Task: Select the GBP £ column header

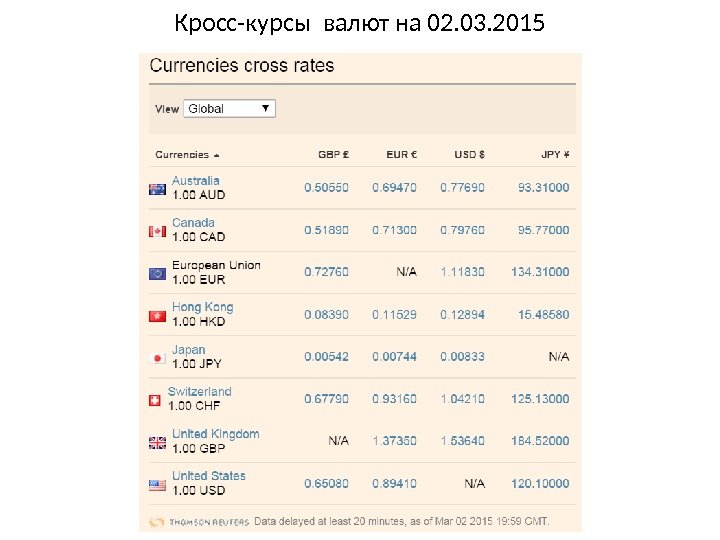Action: 333,155
